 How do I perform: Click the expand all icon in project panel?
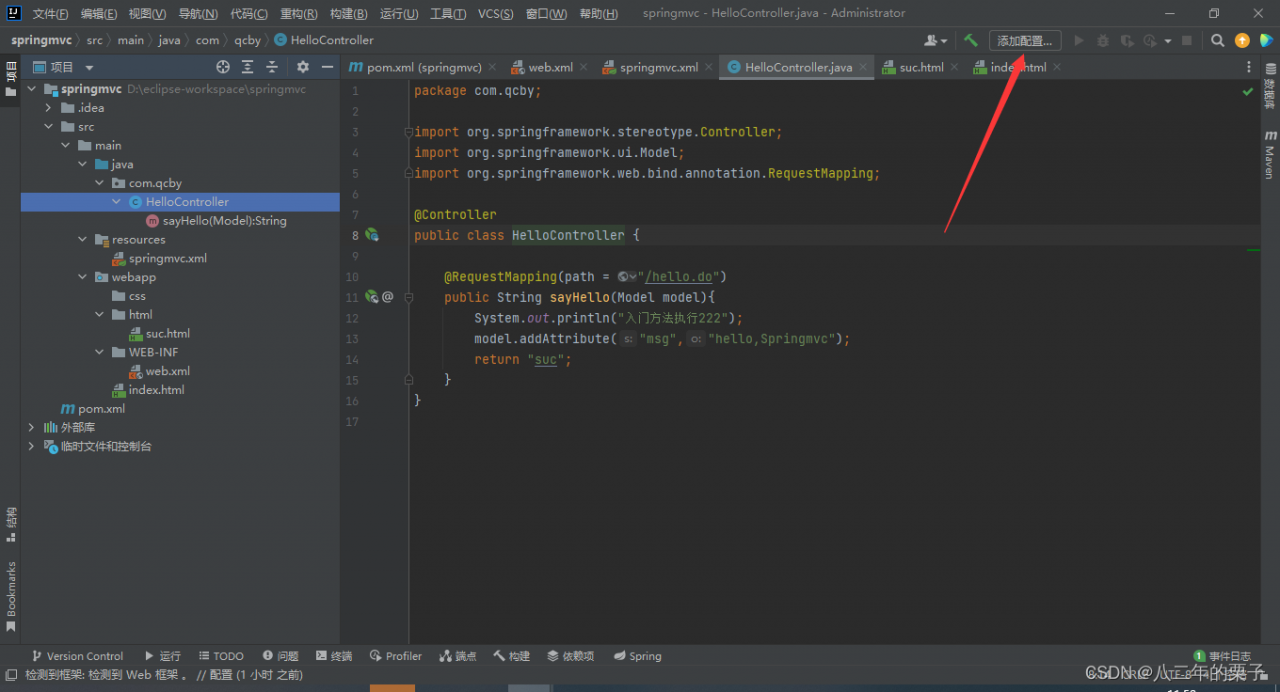click(x=247, y=67)
